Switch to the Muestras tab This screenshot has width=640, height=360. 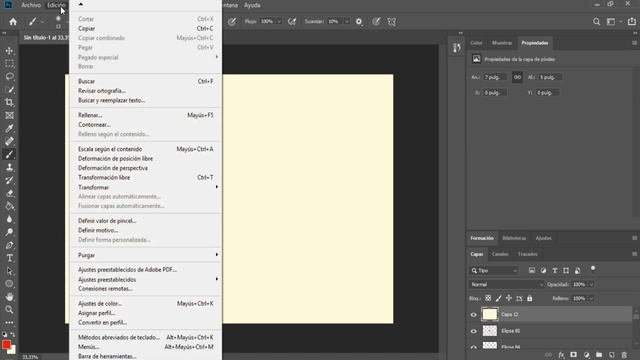click(x=502, y=43)
